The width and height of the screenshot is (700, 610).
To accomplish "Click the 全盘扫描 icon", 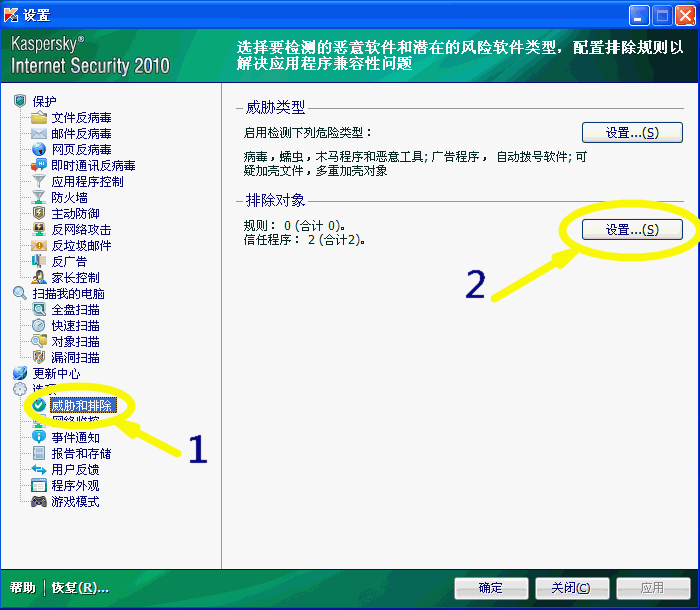I will click(x=39, y=309).
